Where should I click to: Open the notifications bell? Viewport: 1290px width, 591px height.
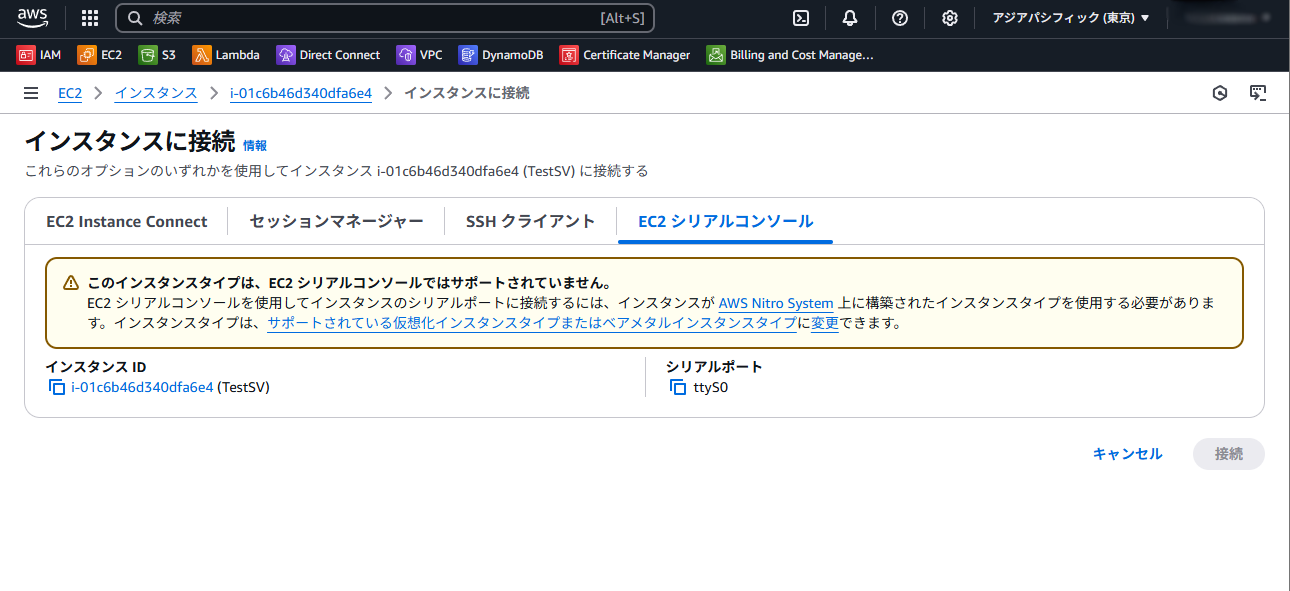click(x=850, y=18)
